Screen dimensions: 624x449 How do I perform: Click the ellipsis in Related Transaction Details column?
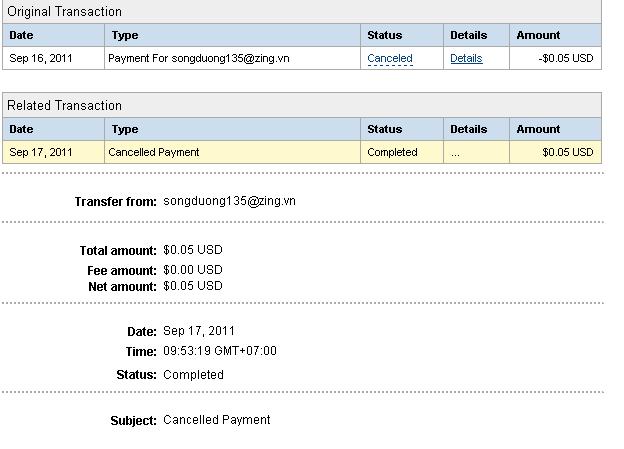[455, 152]
